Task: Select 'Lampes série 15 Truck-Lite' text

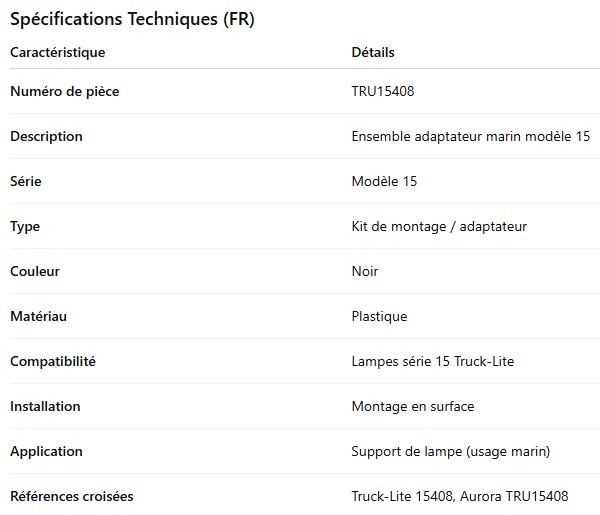Action: tap(432, 361)
